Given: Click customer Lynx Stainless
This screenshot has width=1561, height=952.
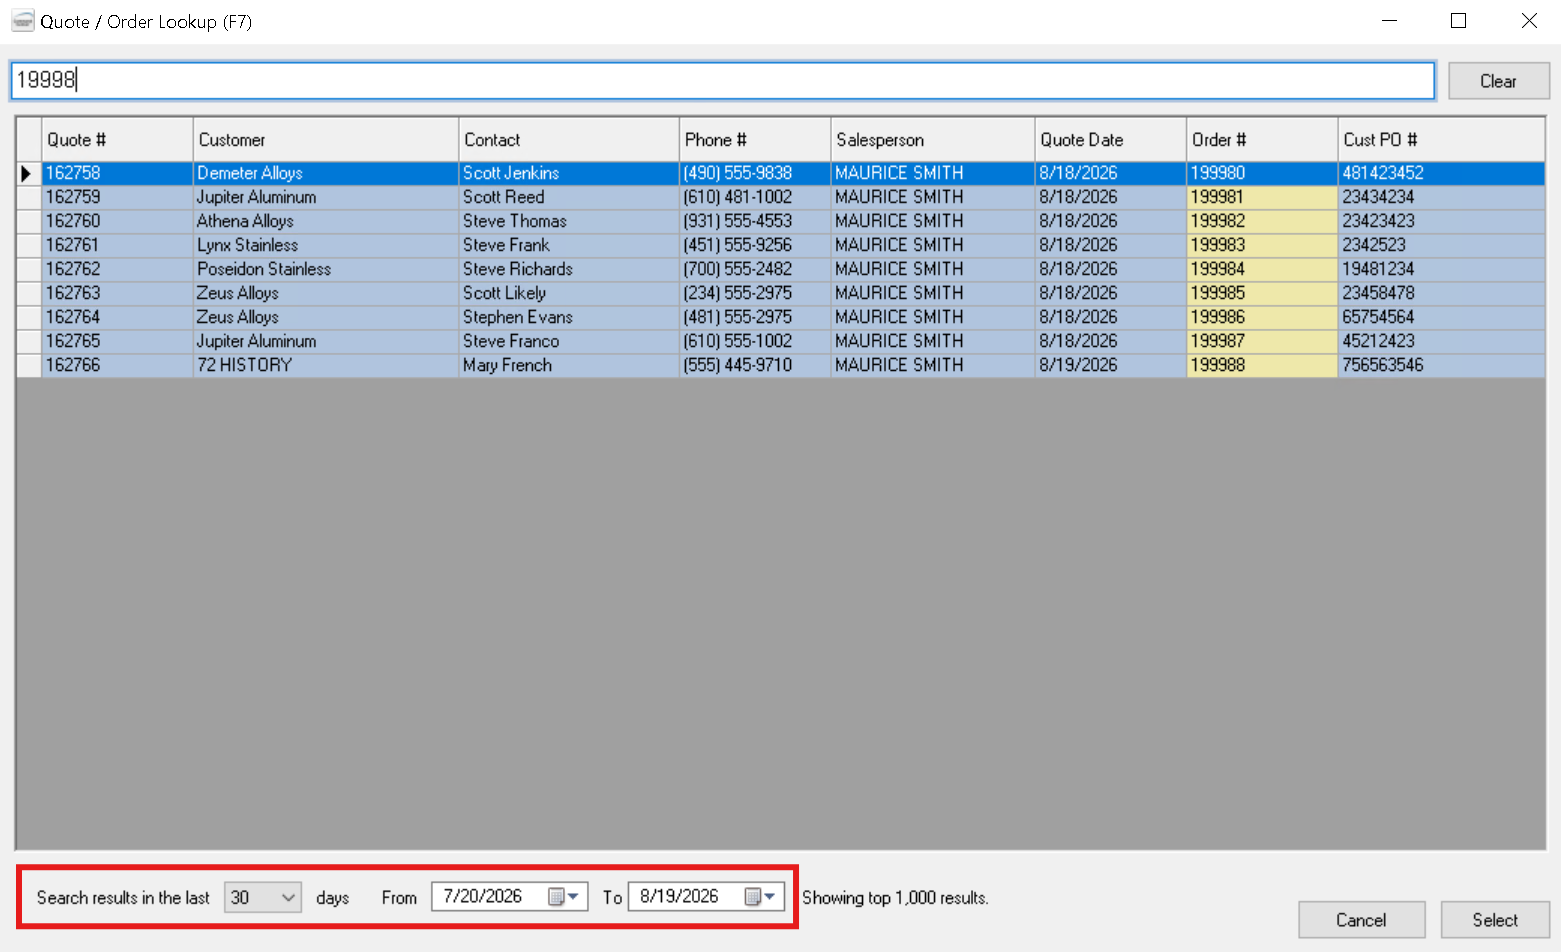Looking at the screenshot, I should point(326,245).
